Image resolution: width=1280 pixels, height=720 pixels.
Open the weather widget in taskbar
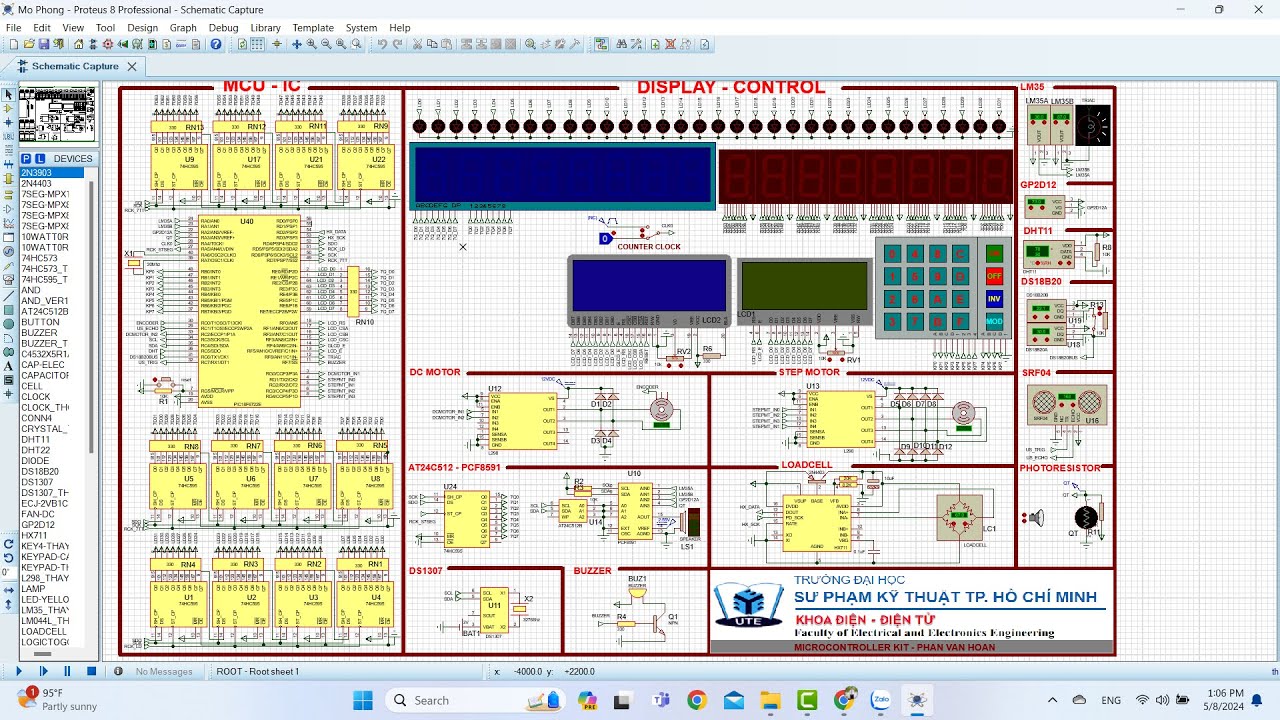58,699
